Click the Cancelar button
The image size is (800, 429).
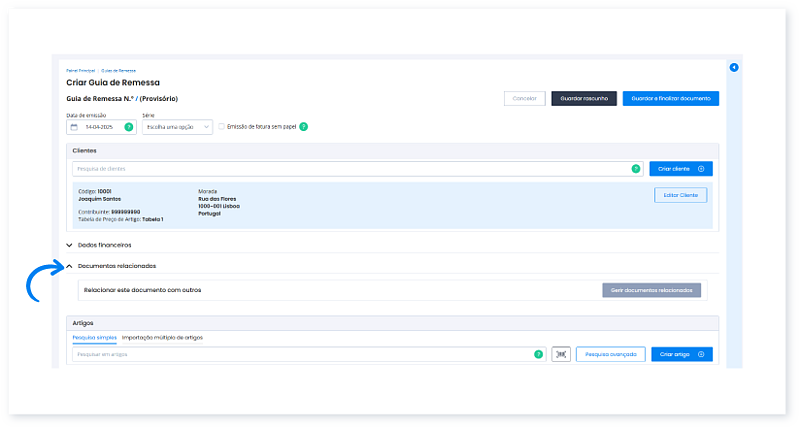point(525,99)
